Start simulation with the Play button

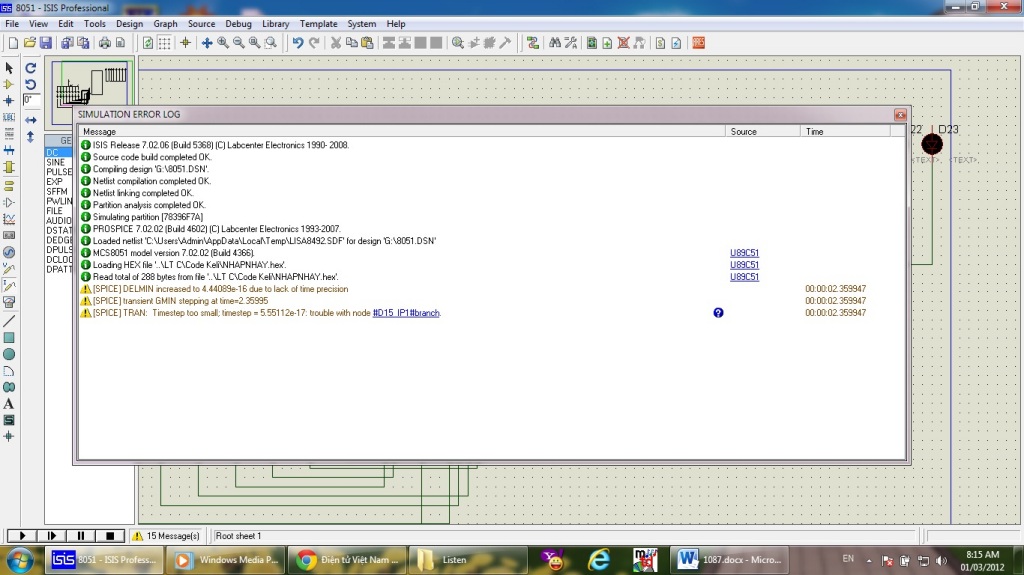coord(22,536)
